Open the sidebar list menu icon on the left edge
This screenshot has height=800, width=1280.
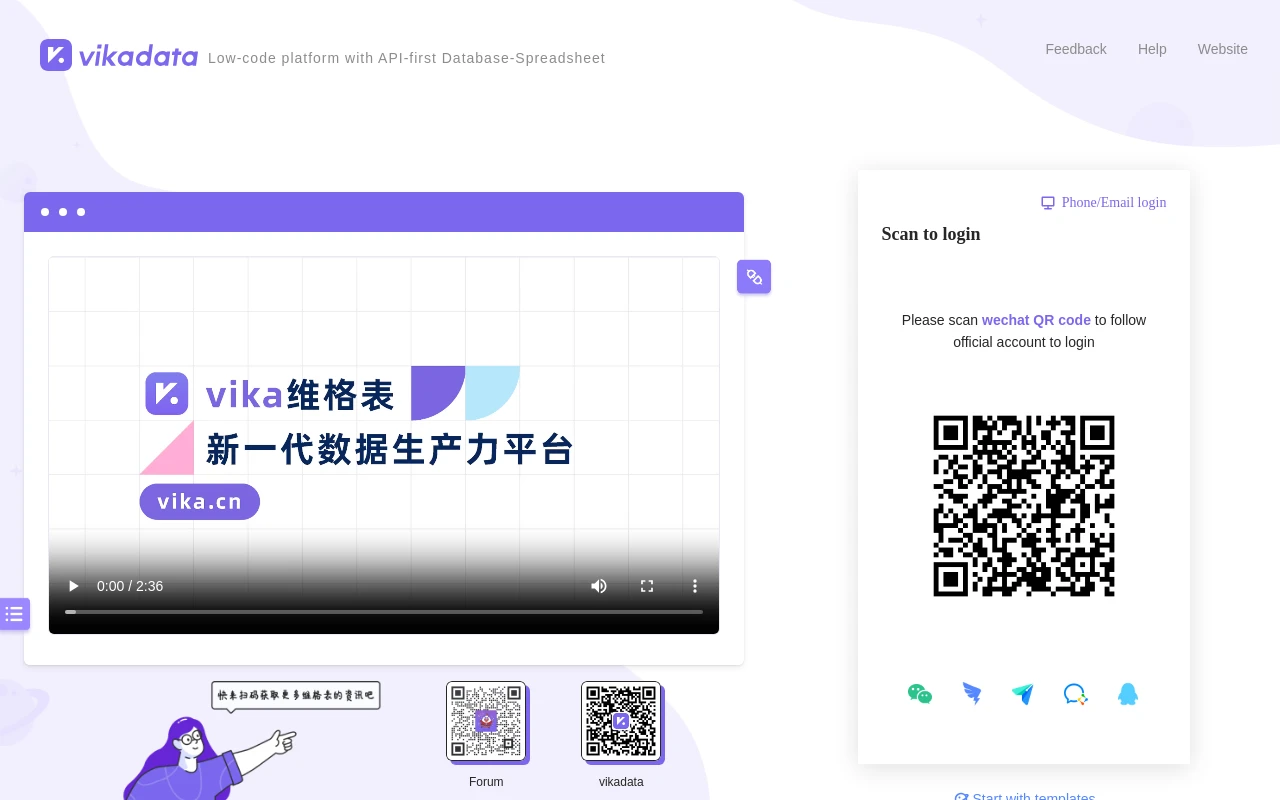click(14, 614)
